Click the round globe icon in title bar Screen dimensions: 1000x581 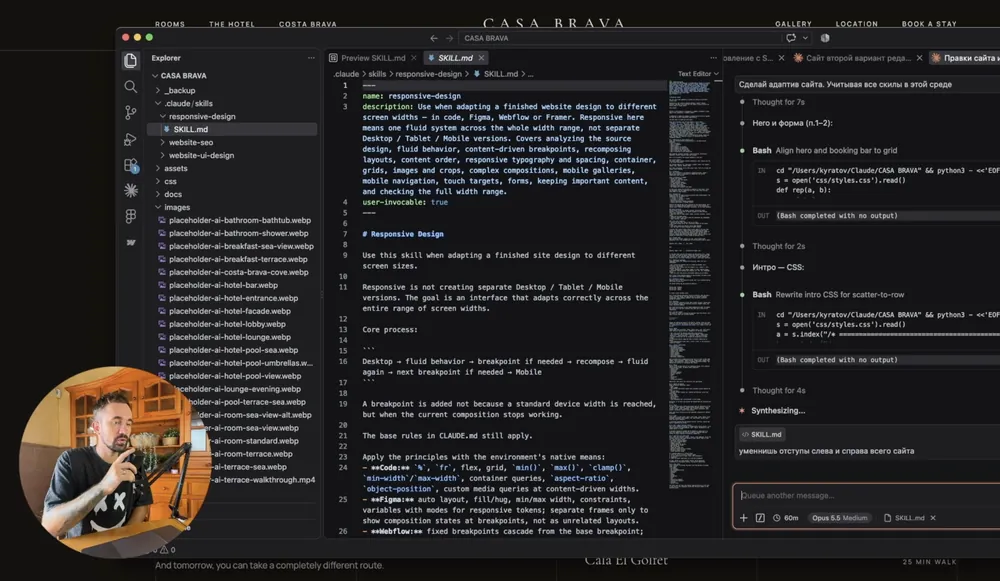(825, 38)
